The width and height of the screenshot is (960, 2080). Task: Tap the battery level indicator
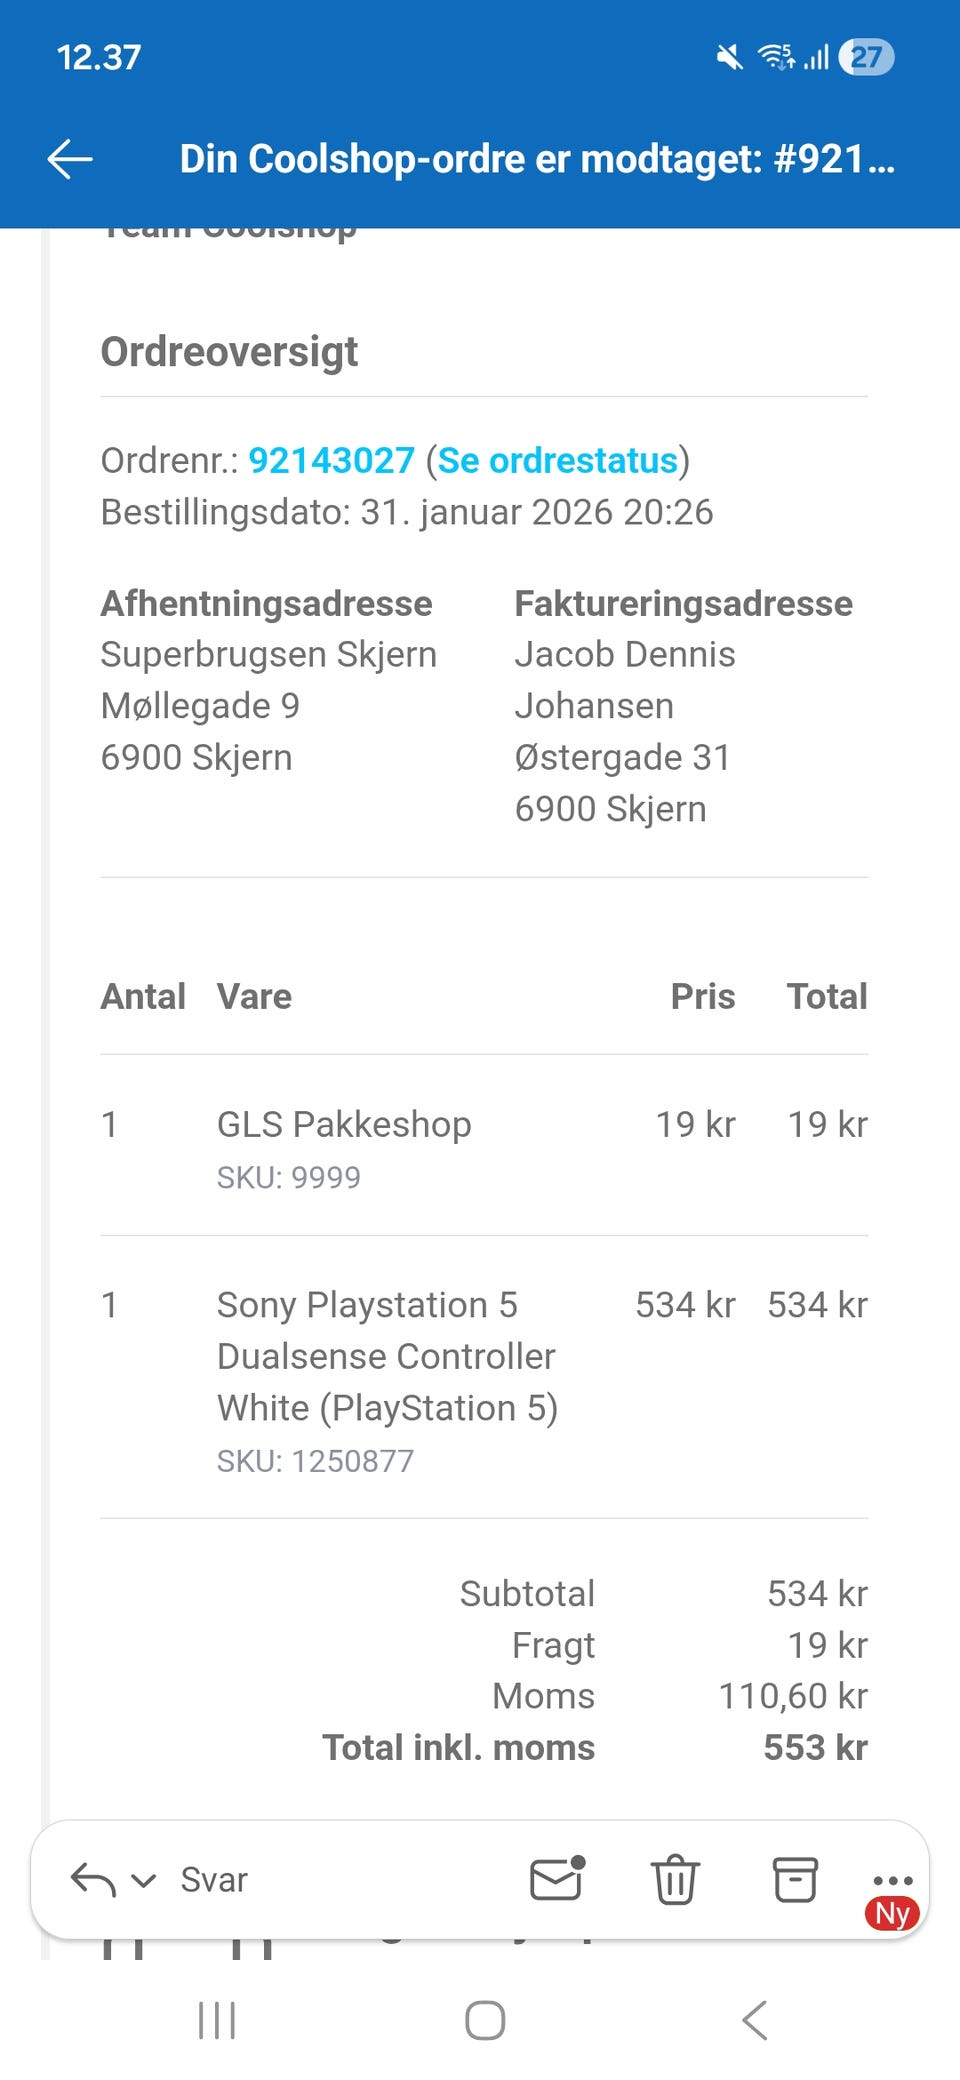[x=866, y=58]
